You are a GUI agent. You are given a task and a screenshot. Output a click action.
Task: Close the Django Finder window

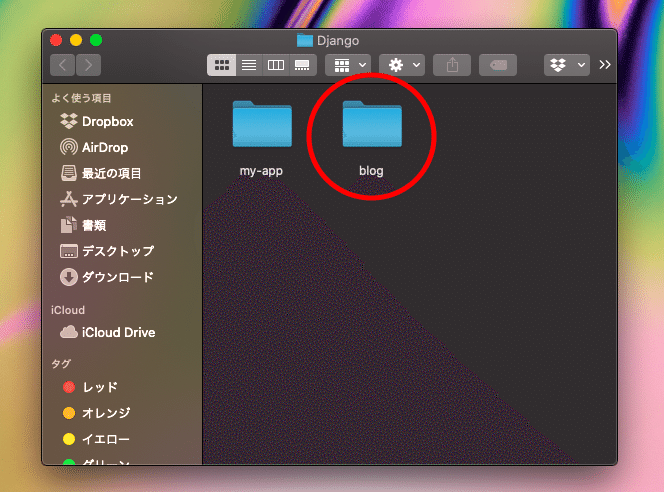[56, 40]
